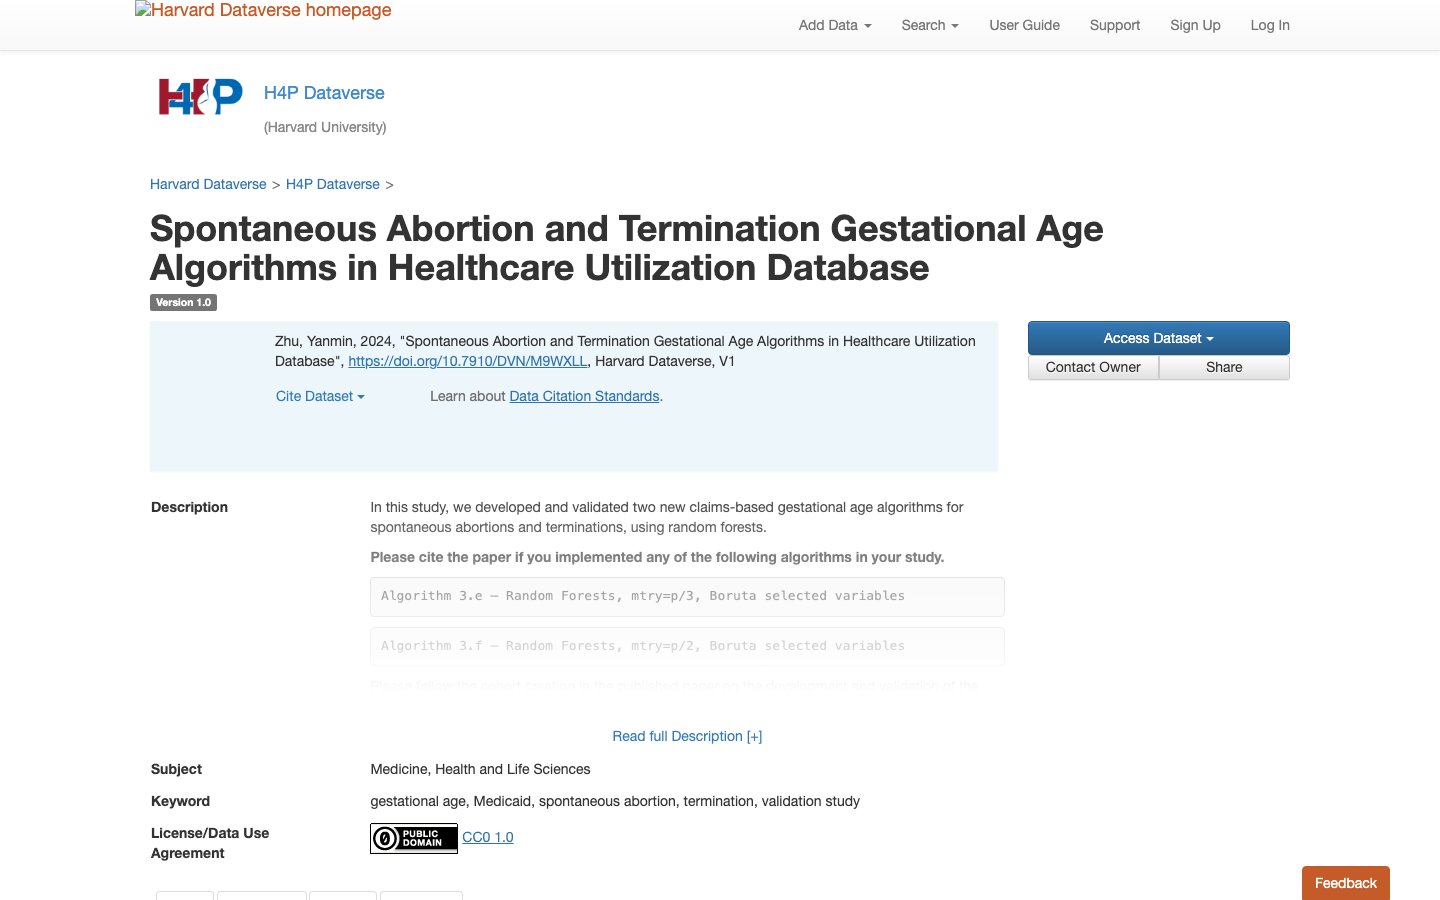Viewport: 1440px width, 900px height.
Task: Click the Share button
Action: (1224, 367)
